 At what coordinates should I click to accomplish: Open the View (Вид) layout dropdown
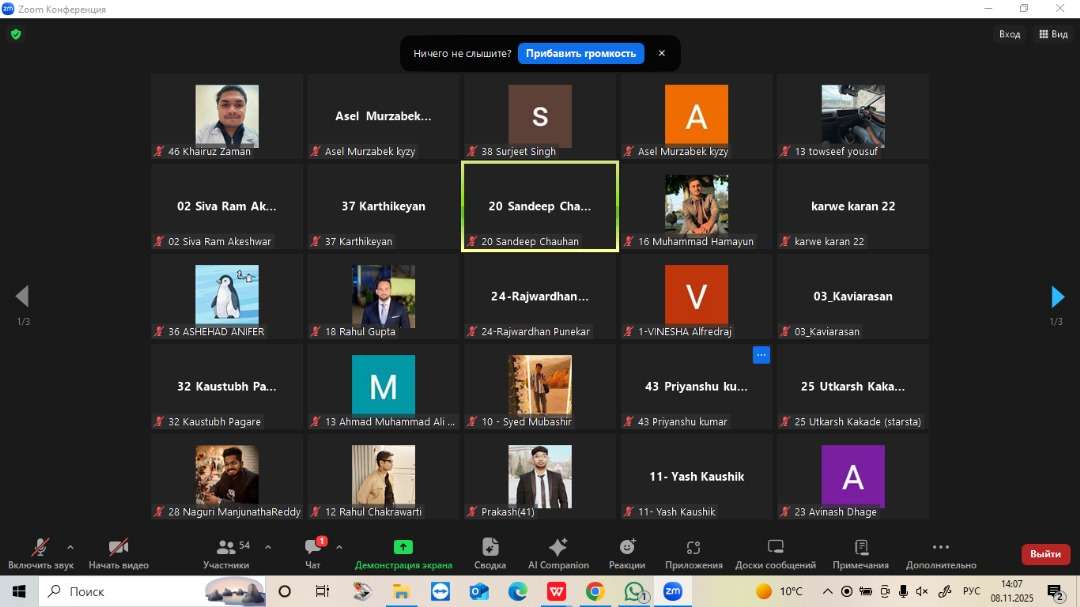(1053, 34)
